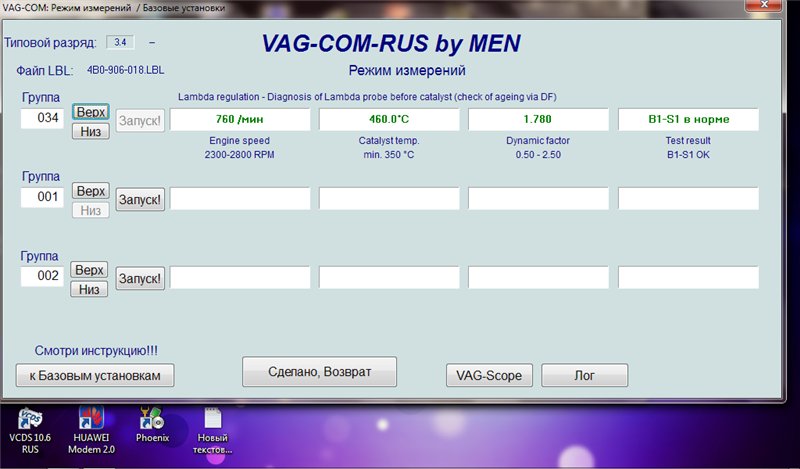Click the Лог button
The height and width of the screenshot is (469, 800).
coord(585,376)
